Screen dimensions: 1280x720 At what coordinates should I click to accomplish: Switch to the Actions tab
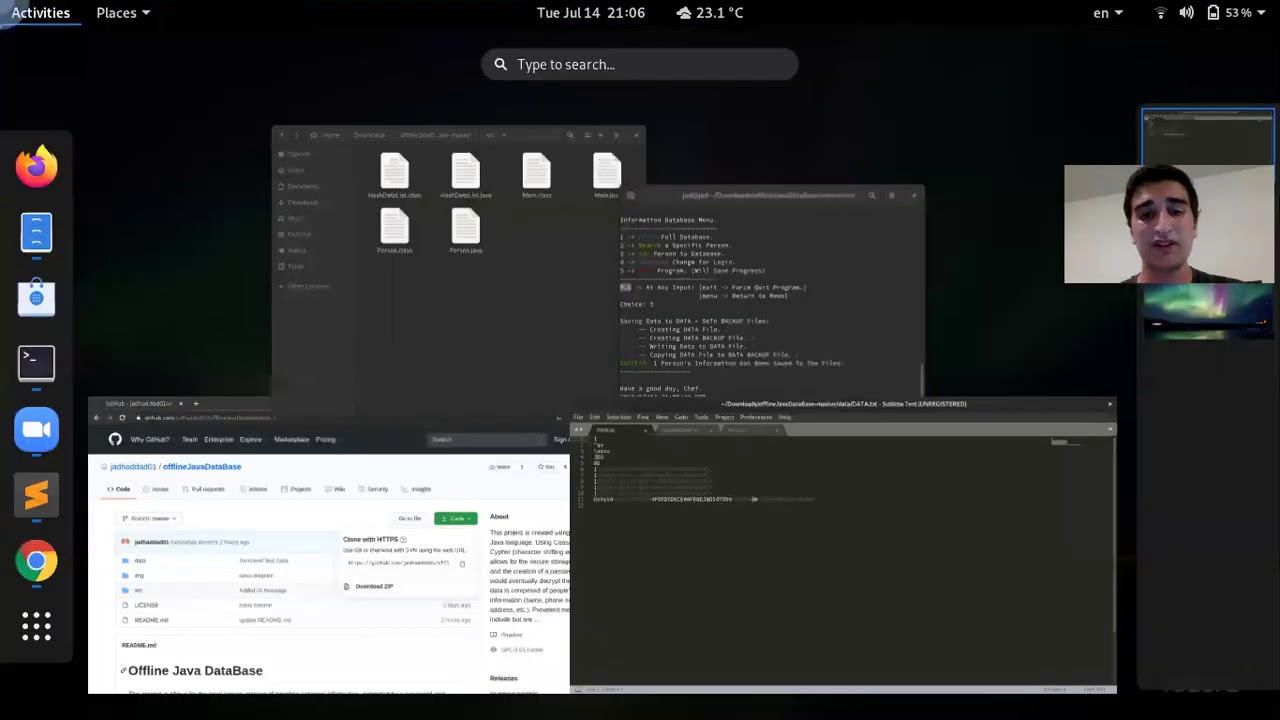pos(254,489)
